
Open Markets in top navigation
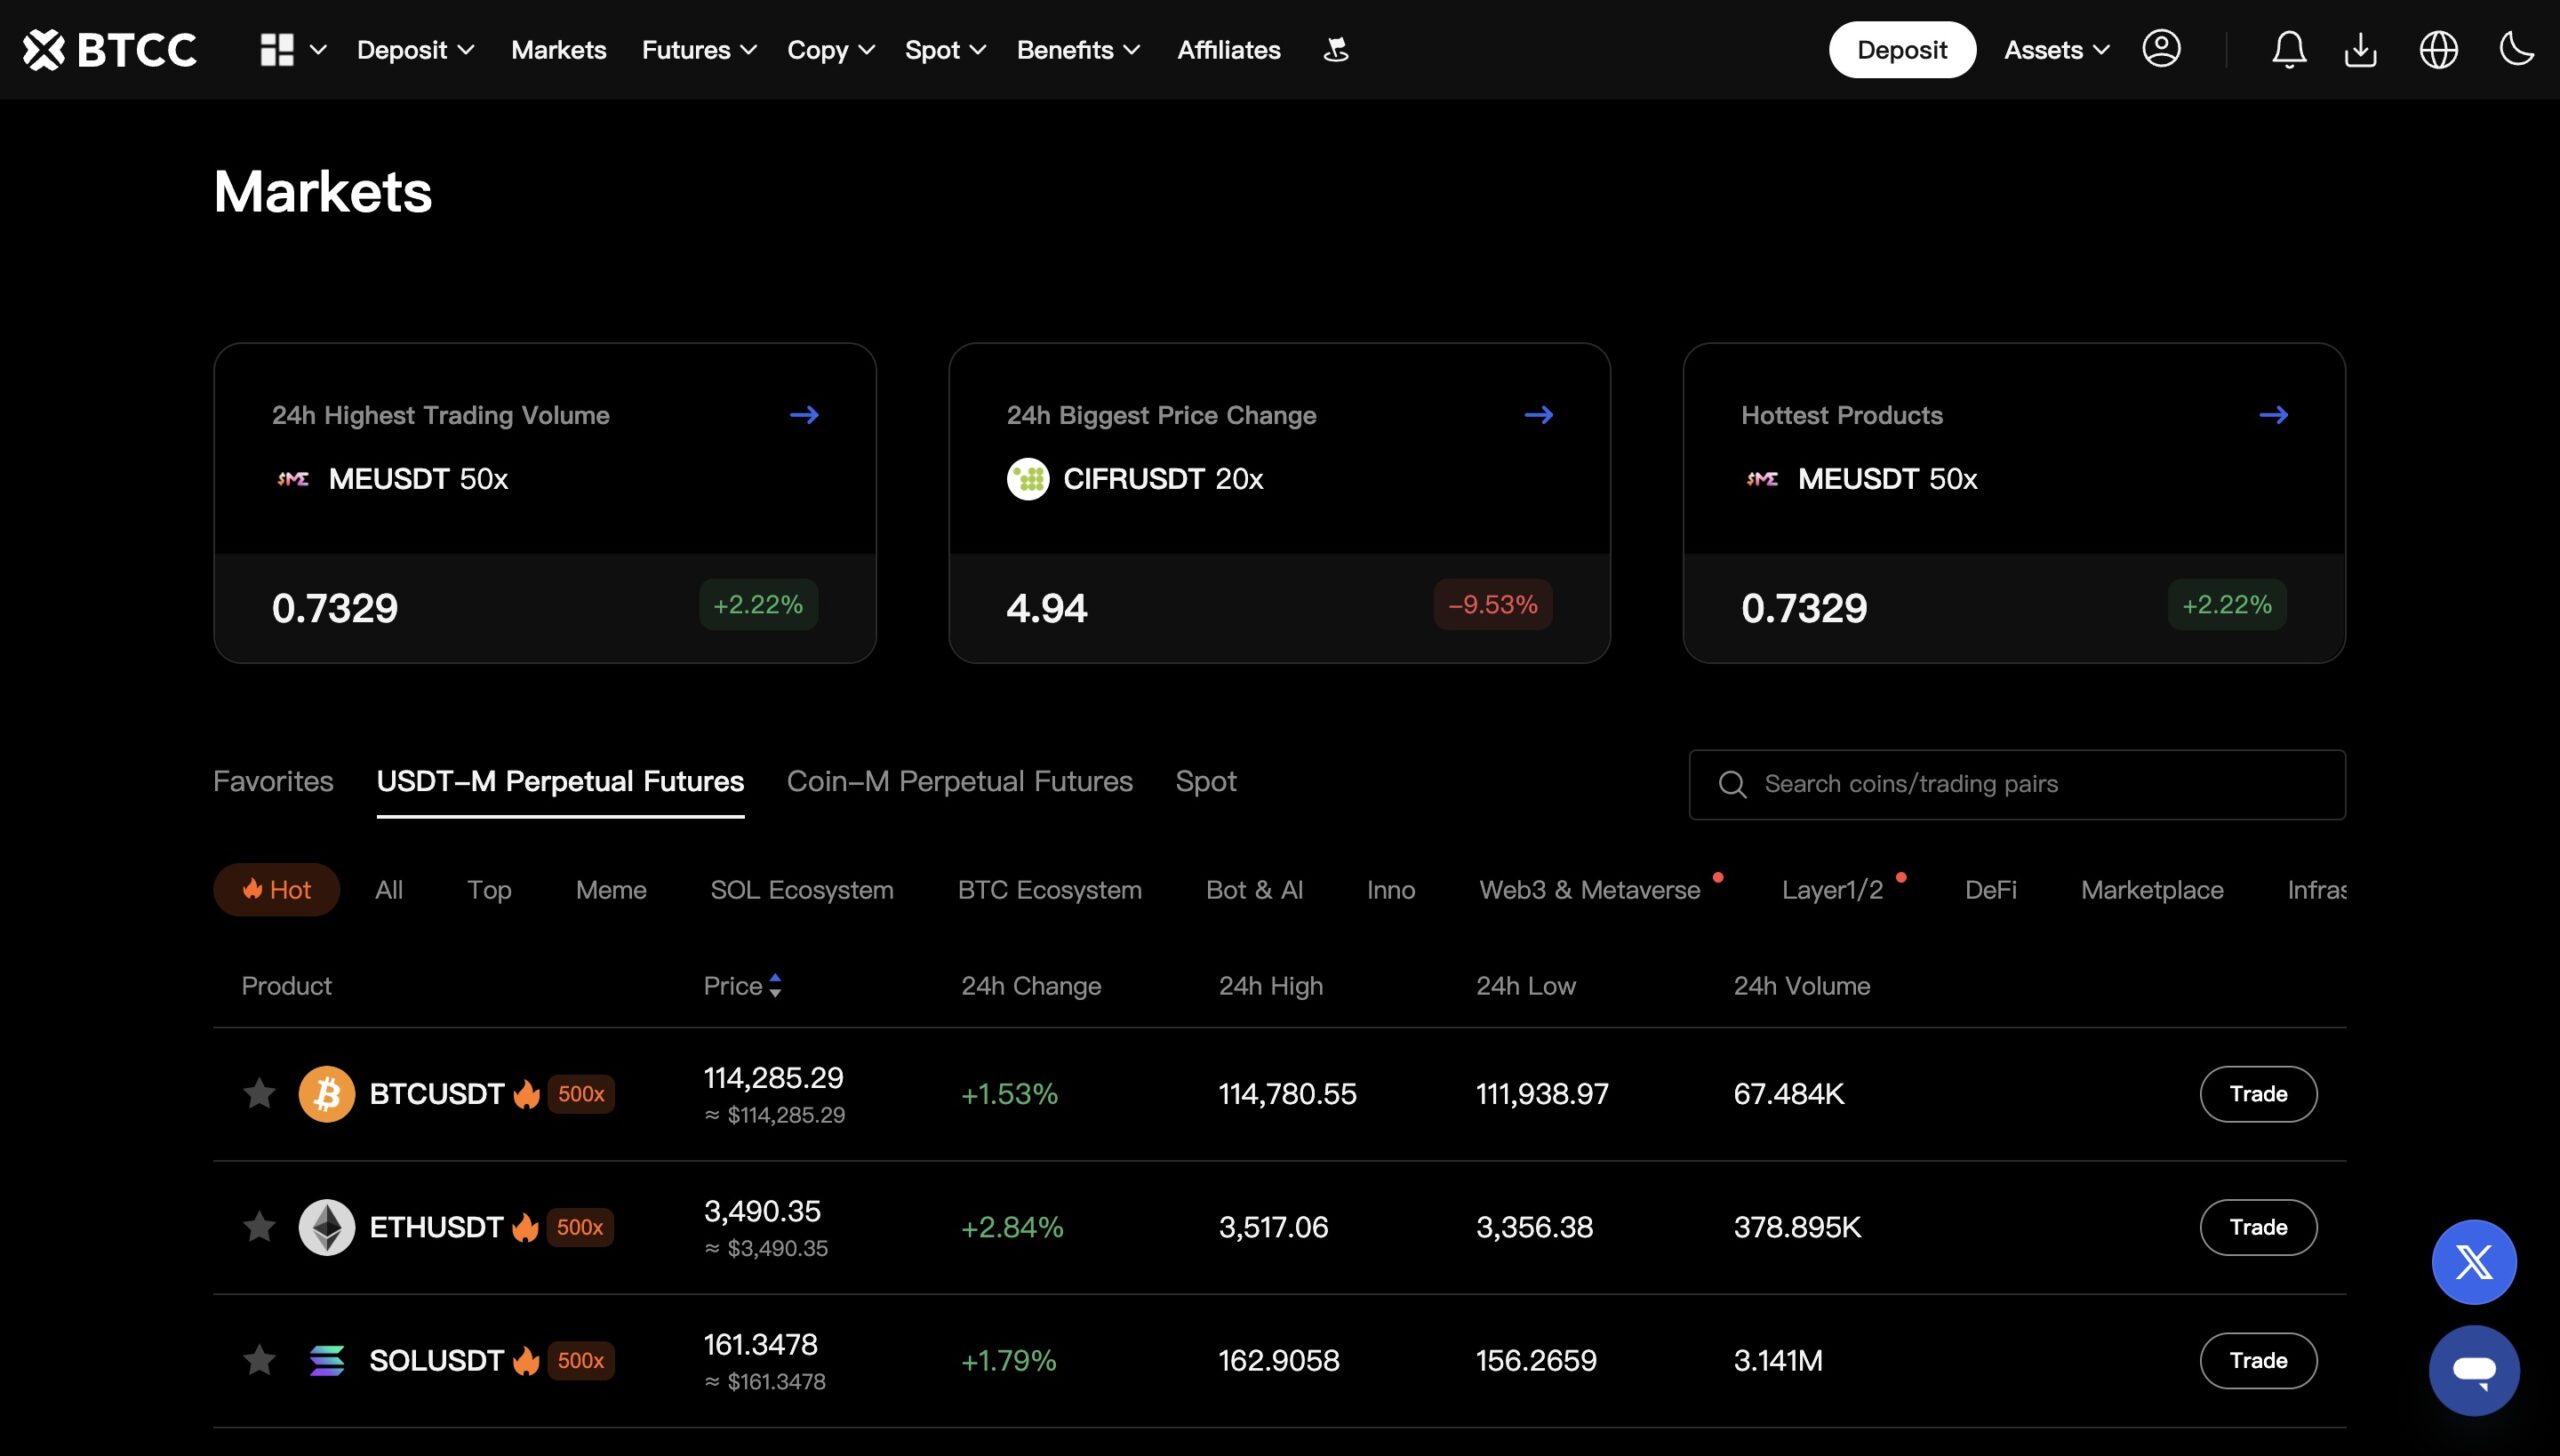(558, 50)
